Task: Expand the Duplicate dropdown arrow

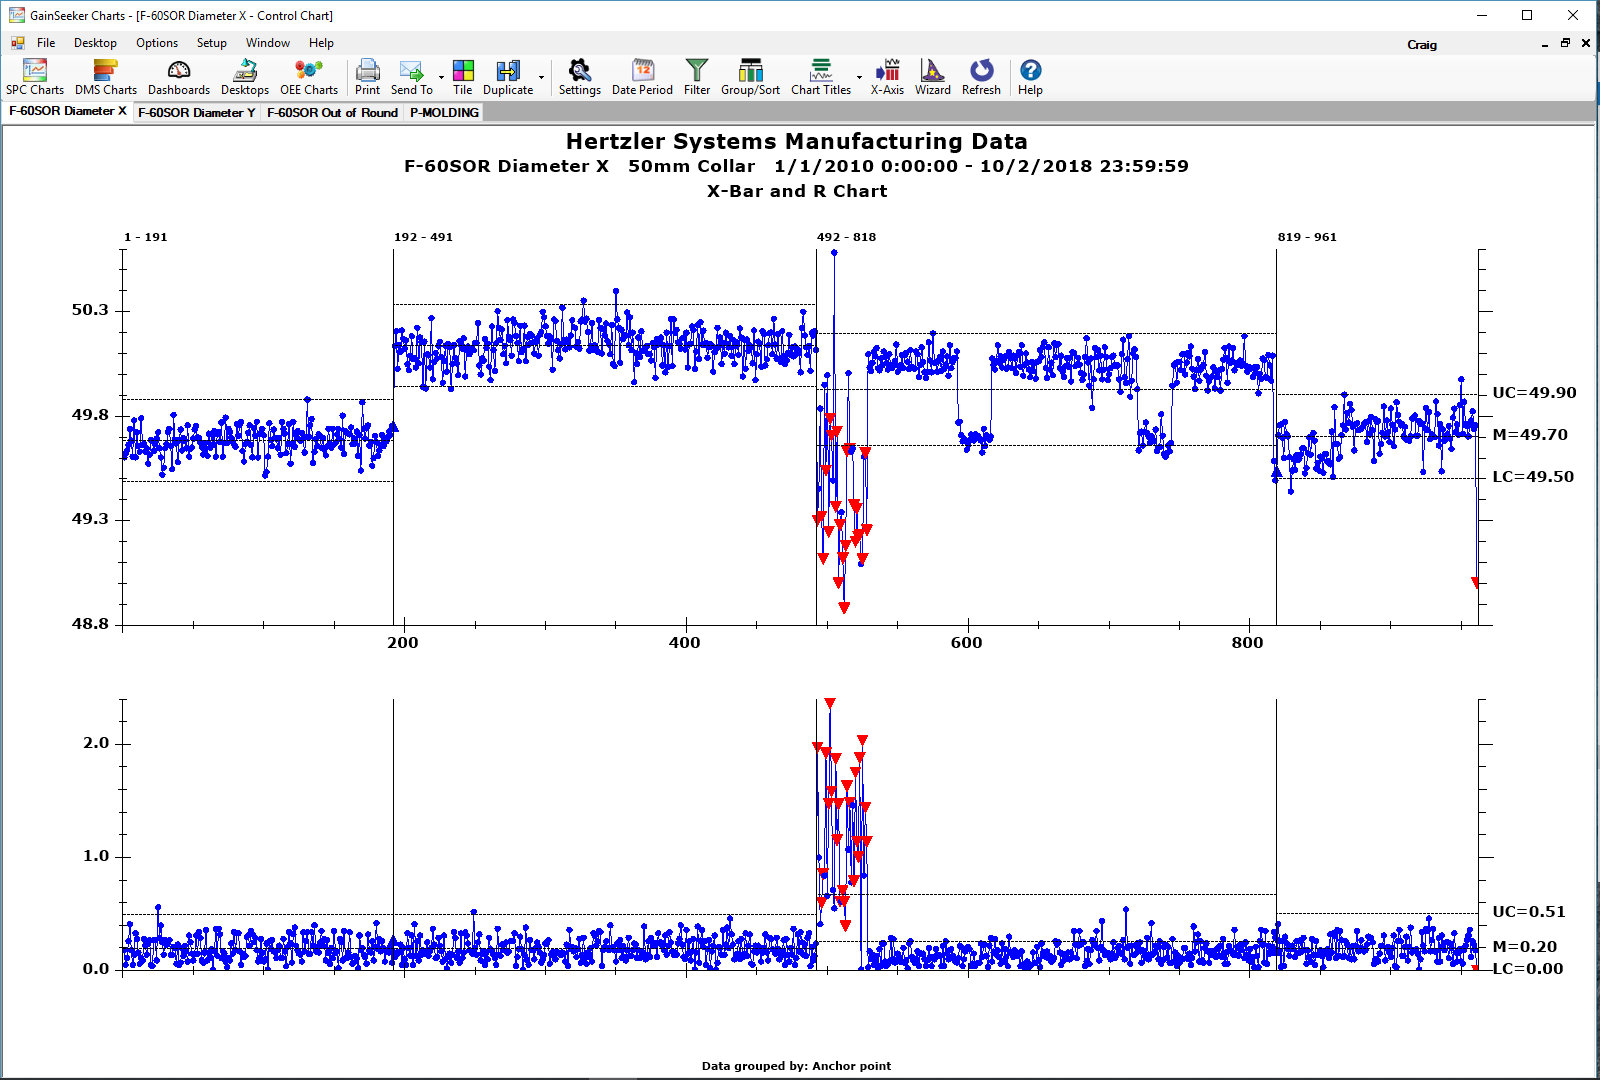Action: [x=542, y=77]
